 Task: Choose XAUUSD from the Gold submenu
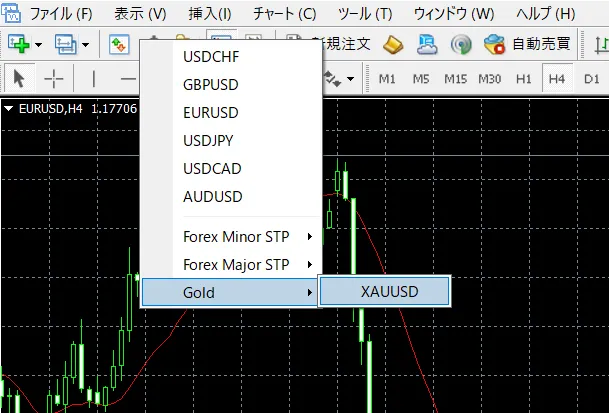(x=389, y=292)
